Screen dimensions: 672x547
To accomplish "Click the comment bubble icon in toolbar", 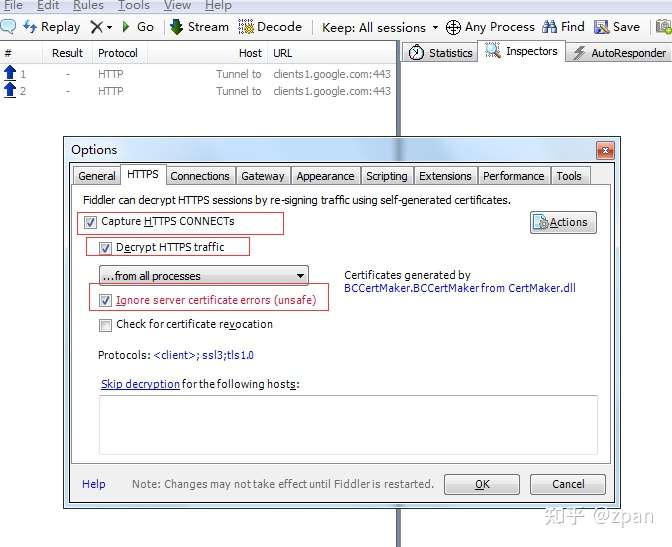I will 8,27.
